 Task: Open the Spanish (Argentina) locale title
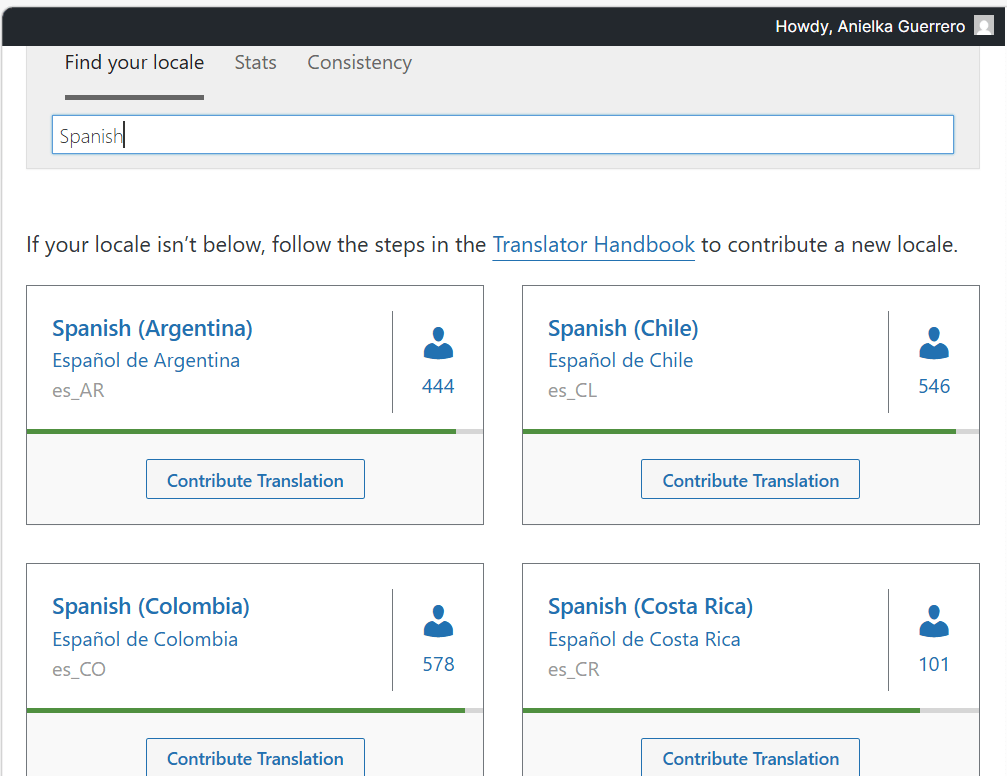coord(152,328)
